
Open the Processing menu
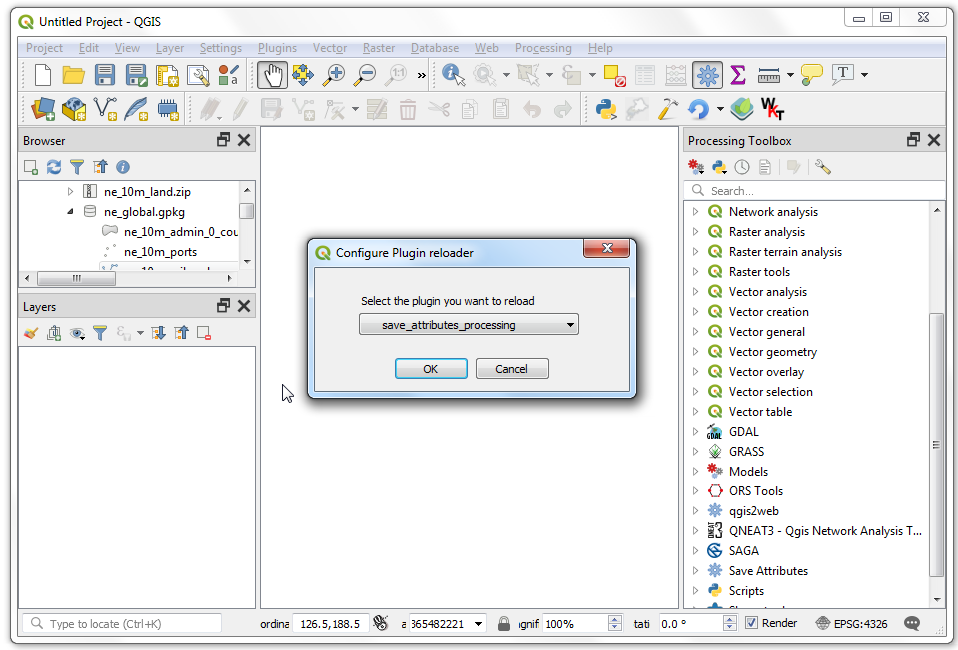click(543, 48)
